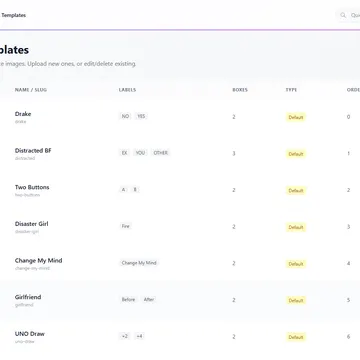Click the girlfriend slug text
Viewport: 360px width, 360px height.
(24, 305)
